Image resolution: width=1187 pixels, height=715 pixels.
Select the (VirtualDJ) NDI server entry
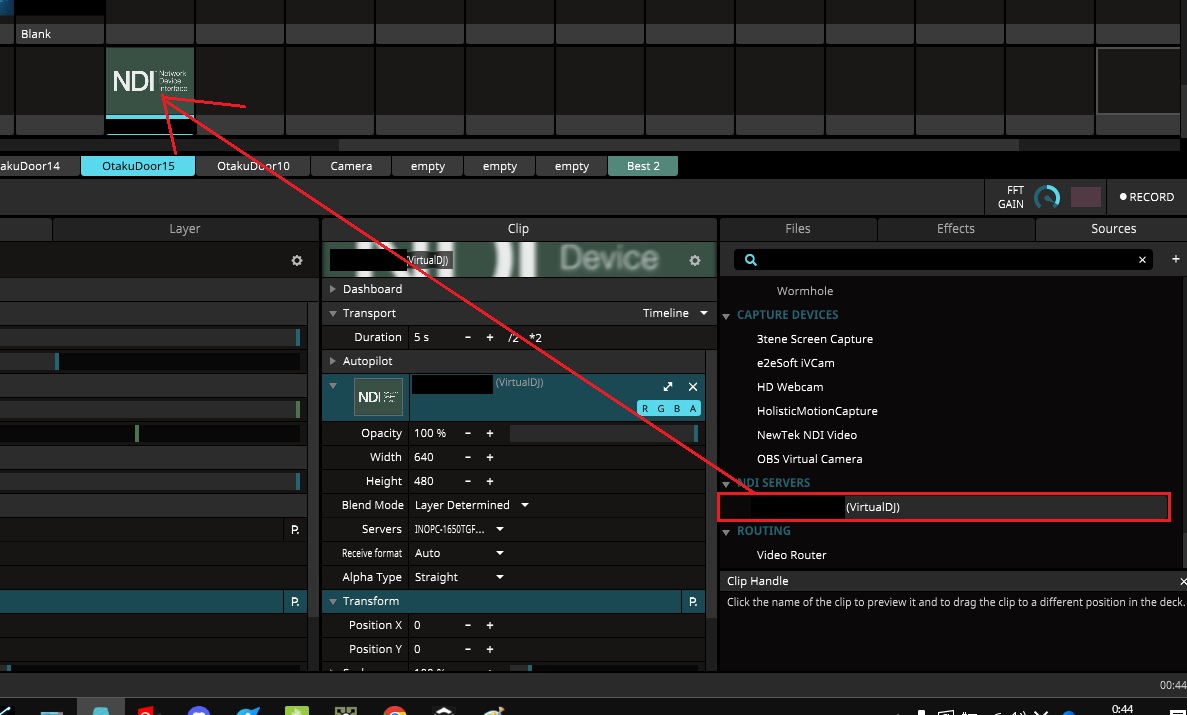(x=944, y=507)
